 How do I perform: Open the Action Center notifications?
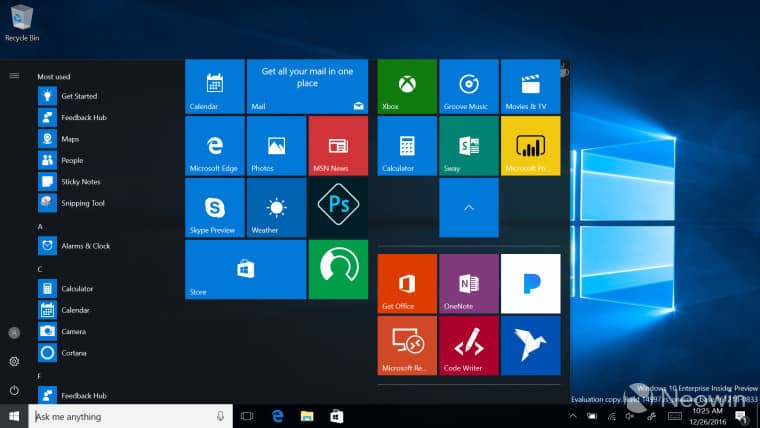pos(741,416)
